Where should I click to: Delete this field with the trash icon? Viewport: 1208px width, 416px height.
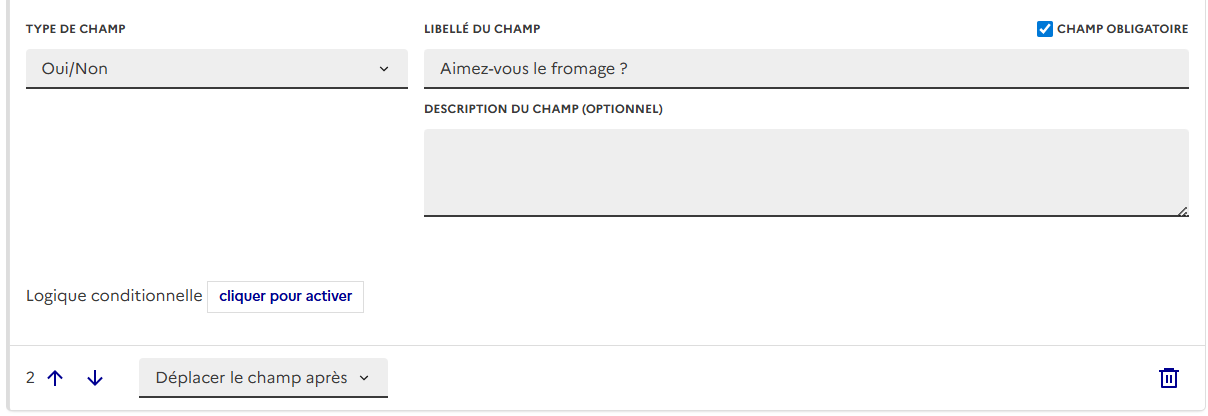click(x=1168, y=378)
